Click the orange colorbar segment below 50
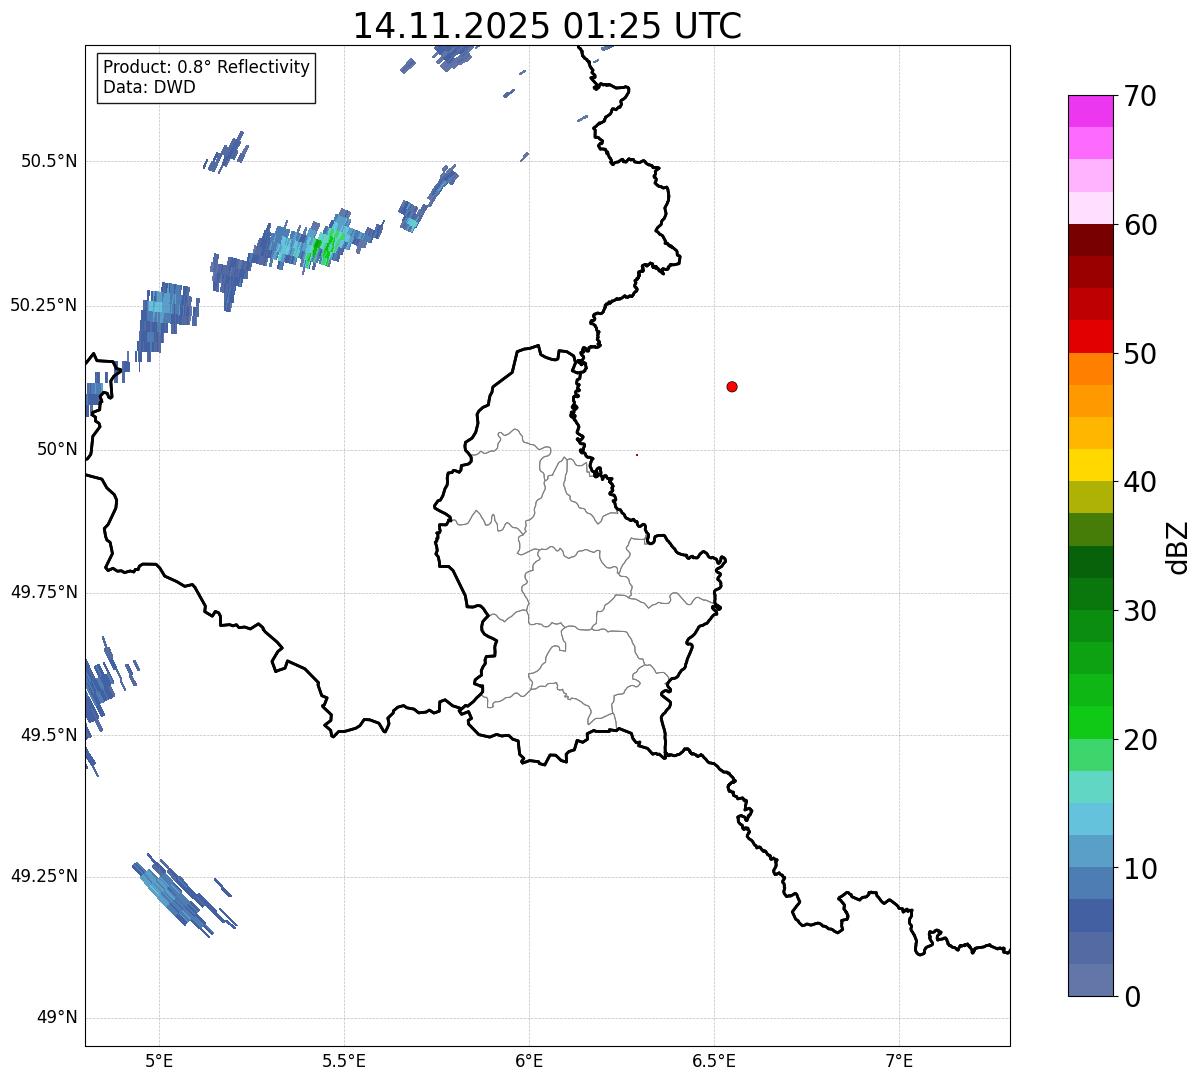 [x=1090, y=369]
